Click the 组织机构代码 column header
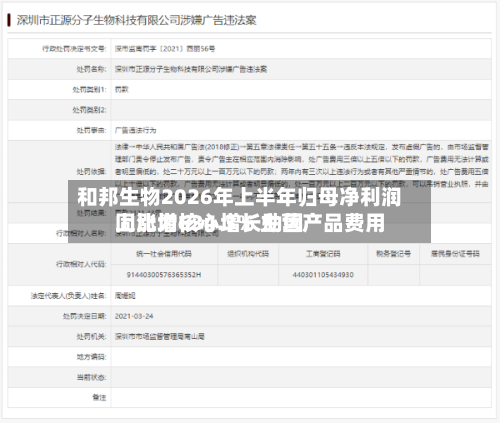 click(248, 254)
